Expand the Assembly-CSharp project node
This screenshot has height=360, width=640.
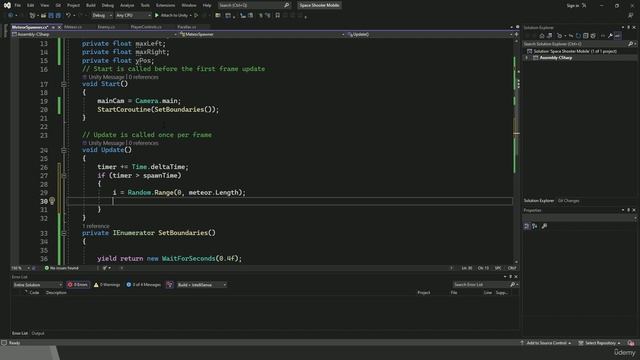click(527, 58)
